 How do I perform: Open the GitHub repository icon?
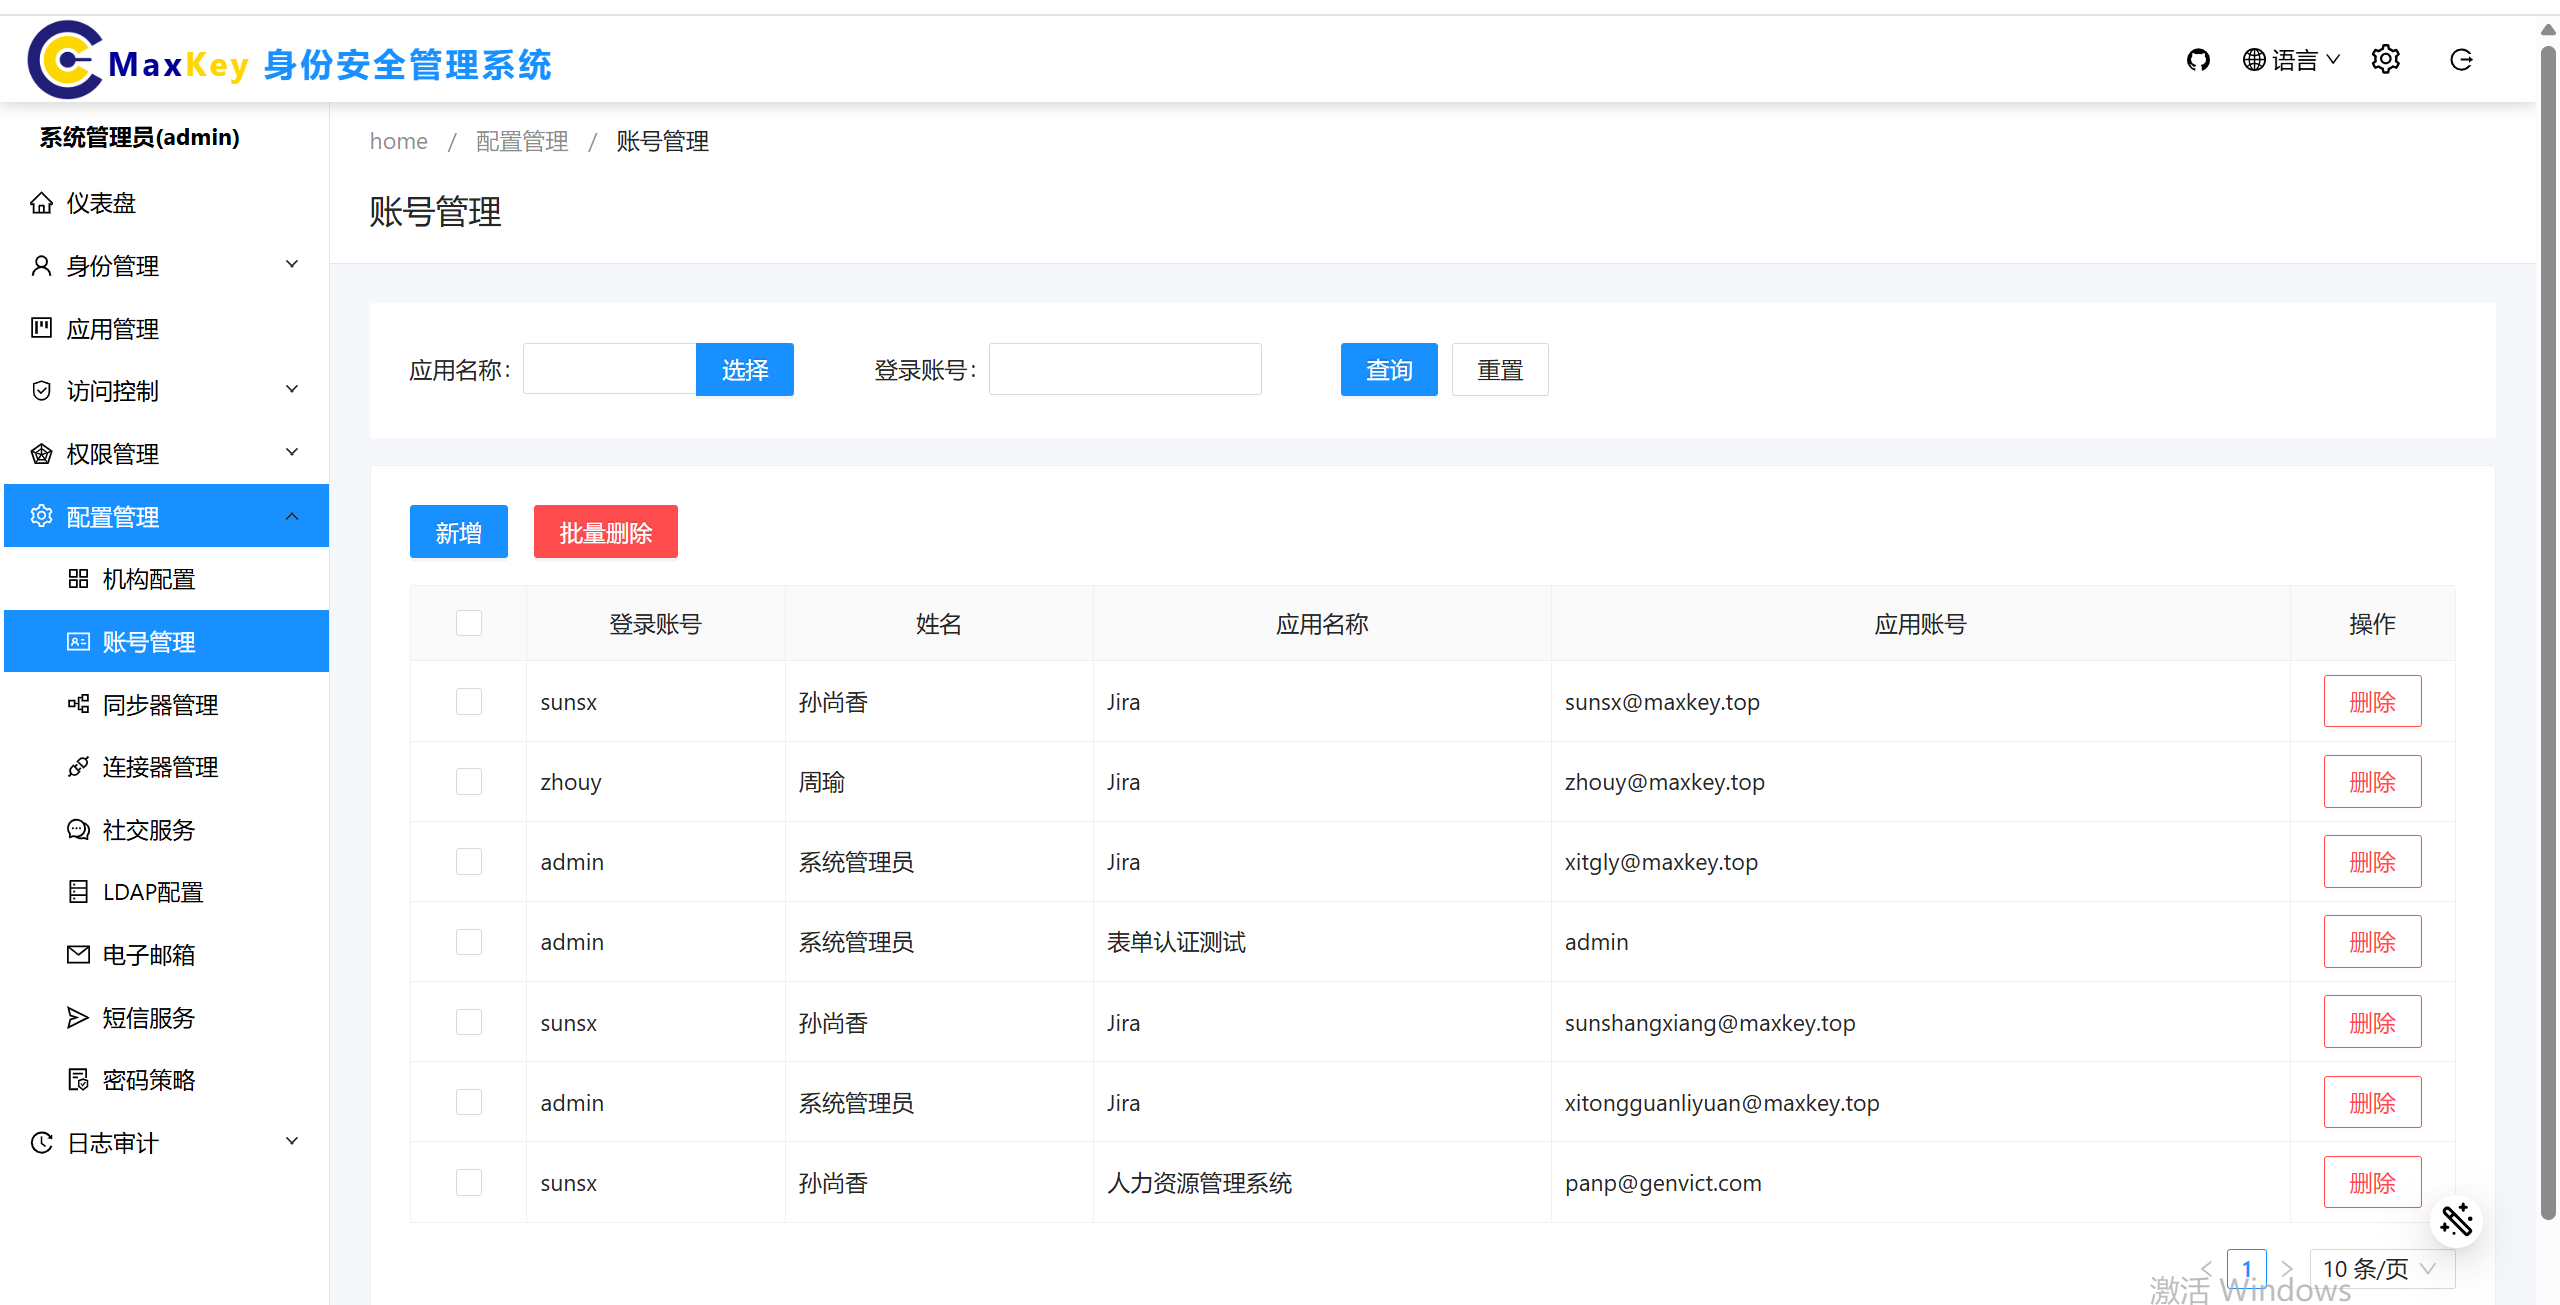pyautogui.click(x=2198, y=59)
